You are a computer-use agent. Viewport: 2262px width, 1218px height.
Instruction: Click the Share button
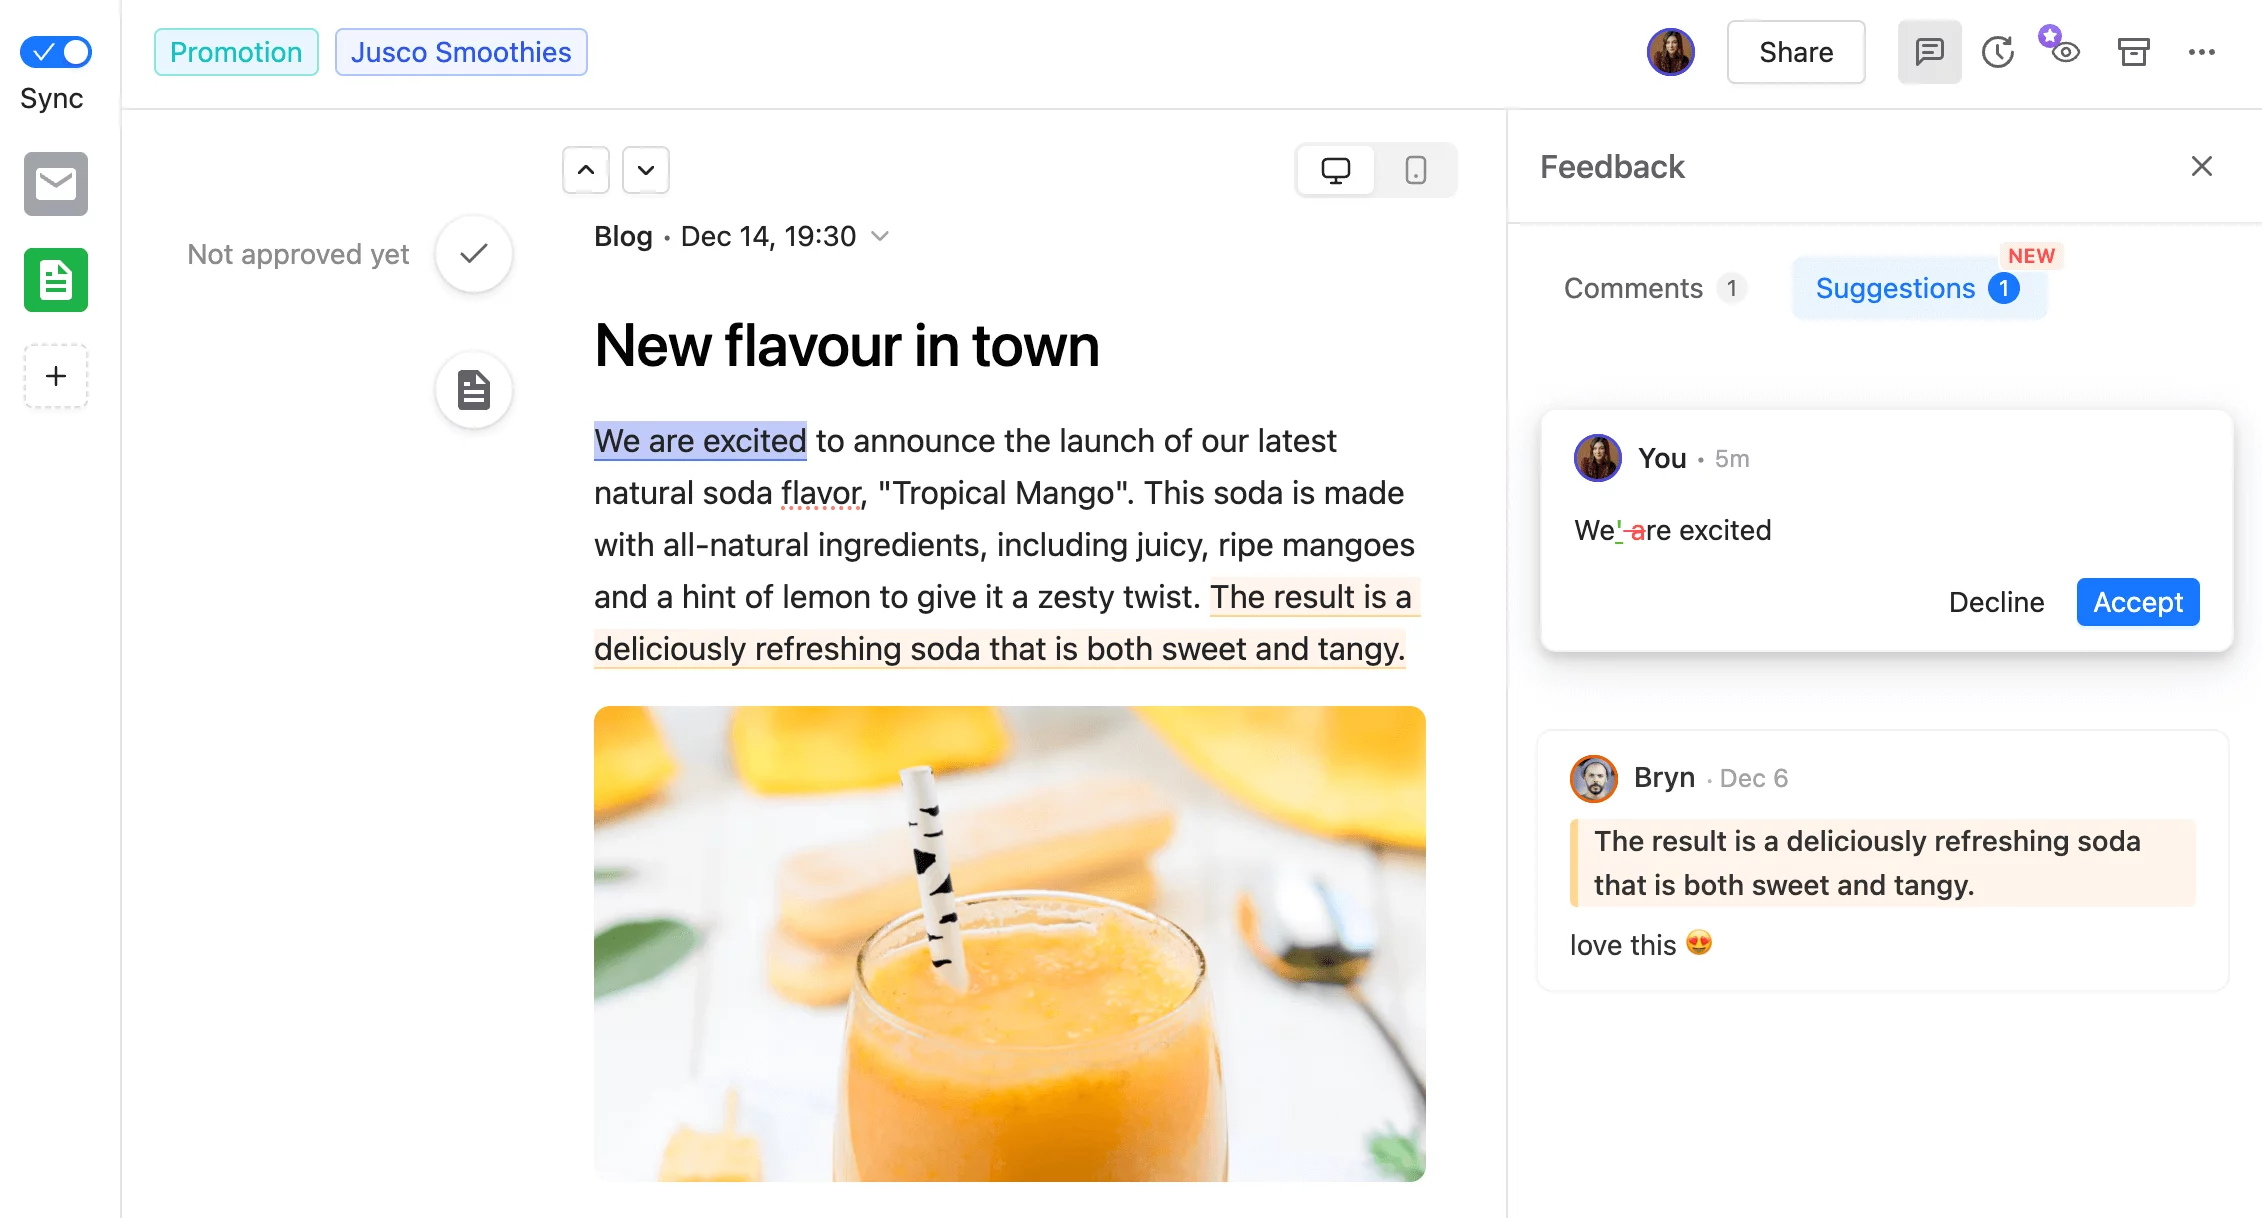(1796, 50)
